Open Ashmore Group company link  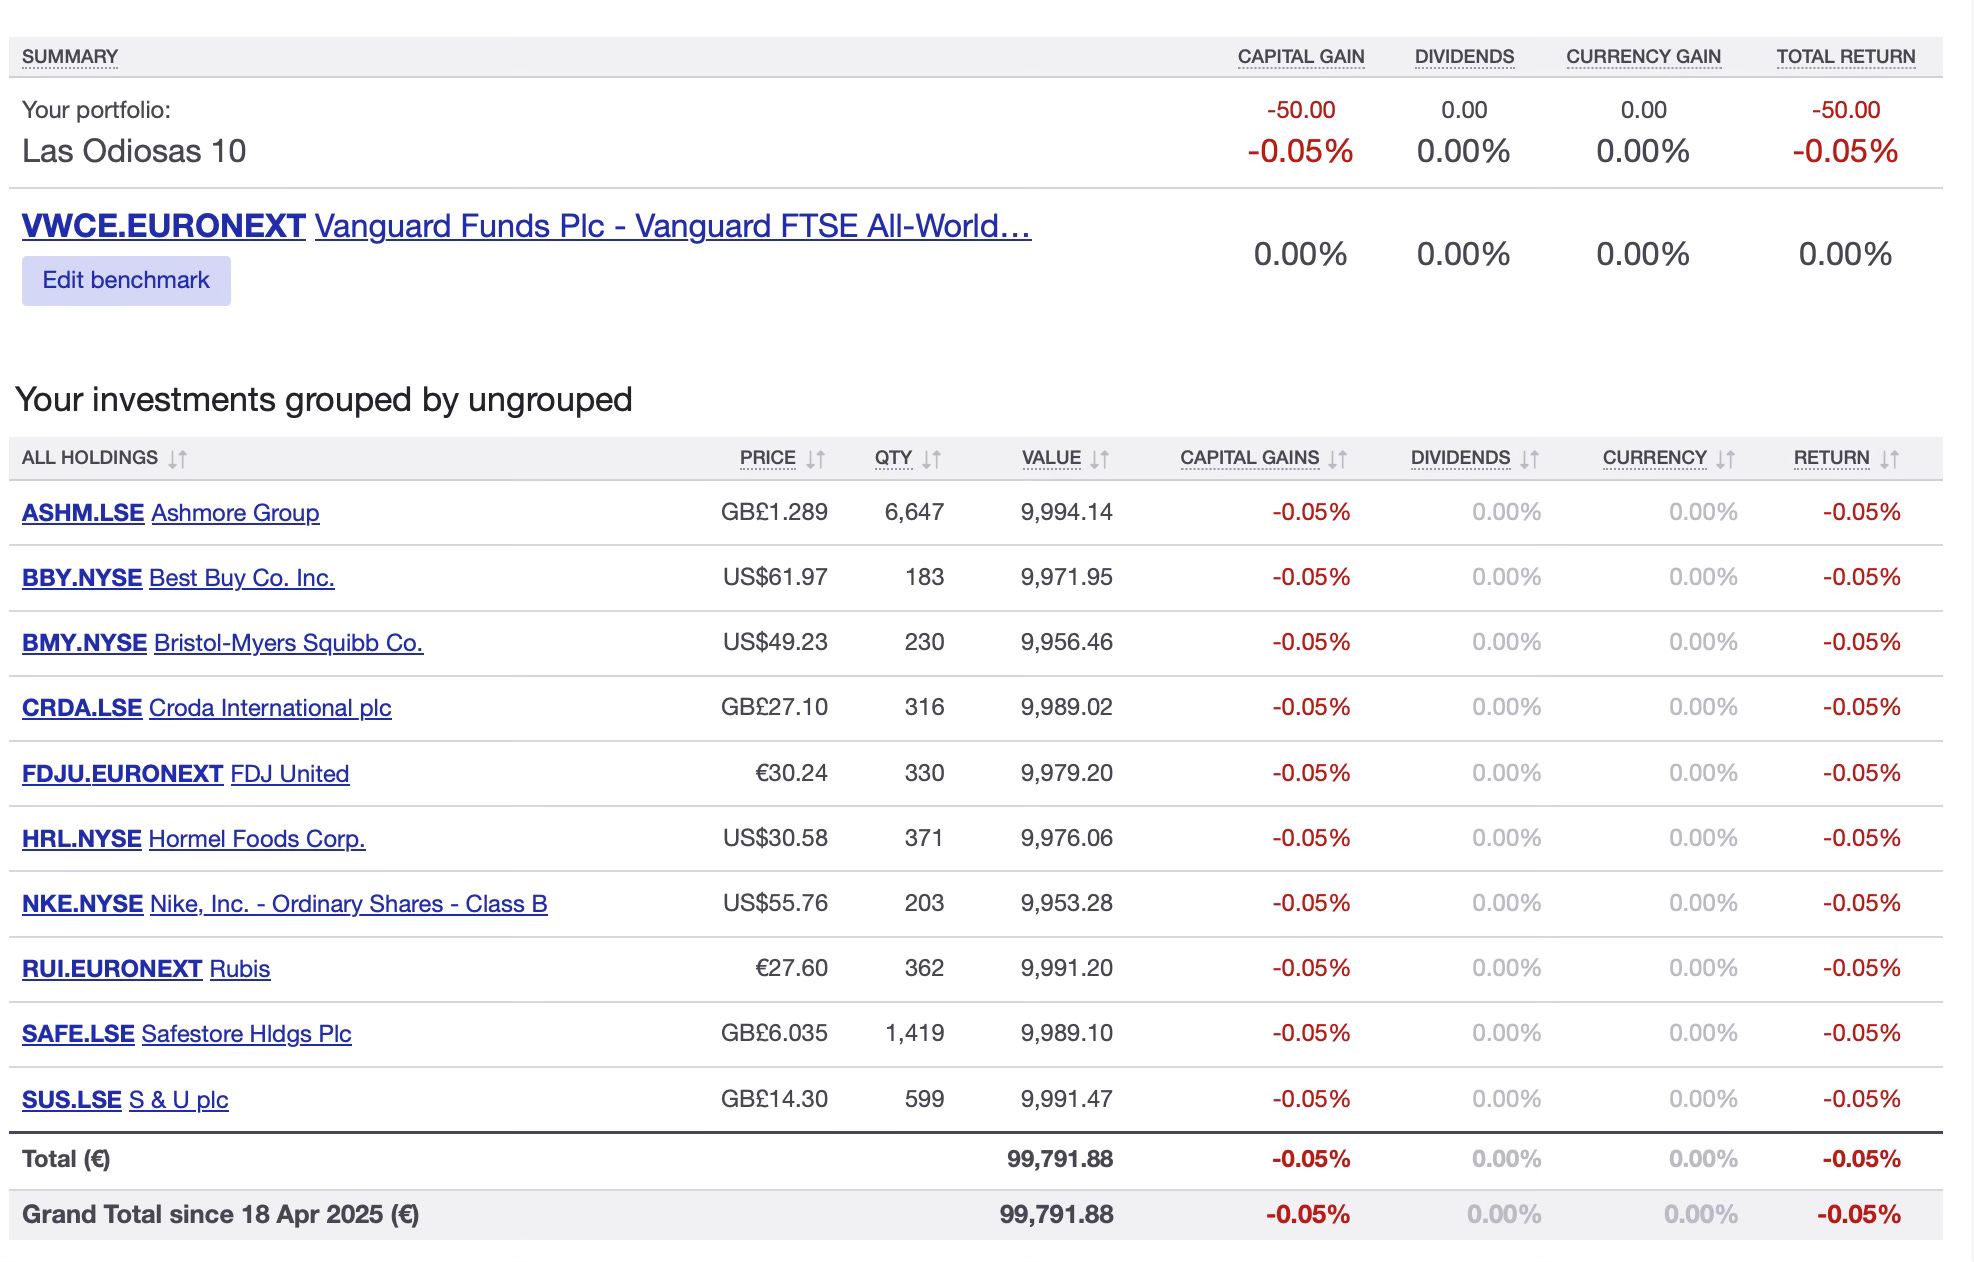(235, 513)
